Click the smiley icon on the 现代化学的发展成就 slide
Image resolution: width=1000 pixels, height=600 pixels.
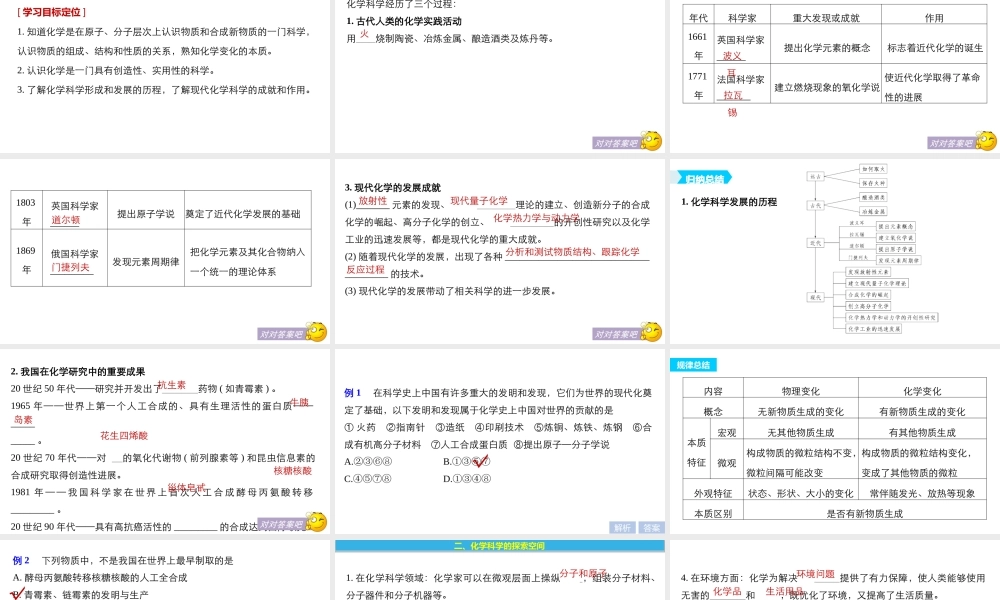tap(651, 332)
